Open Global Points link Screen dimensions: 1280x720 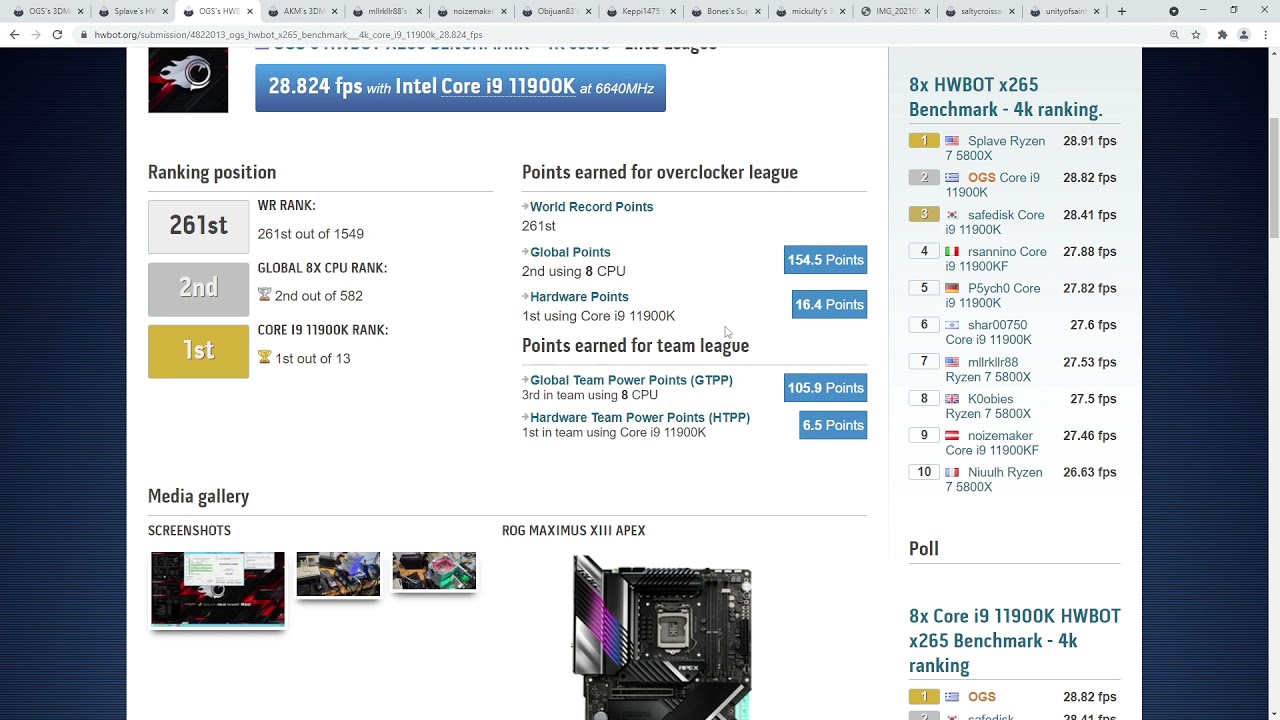[x=570, y=252]
